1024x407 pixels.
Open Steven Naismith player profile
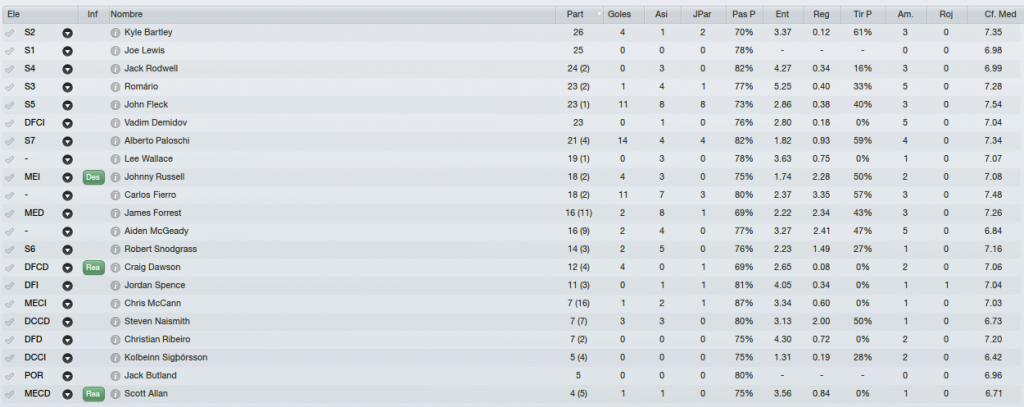click(x=157, y=321)
